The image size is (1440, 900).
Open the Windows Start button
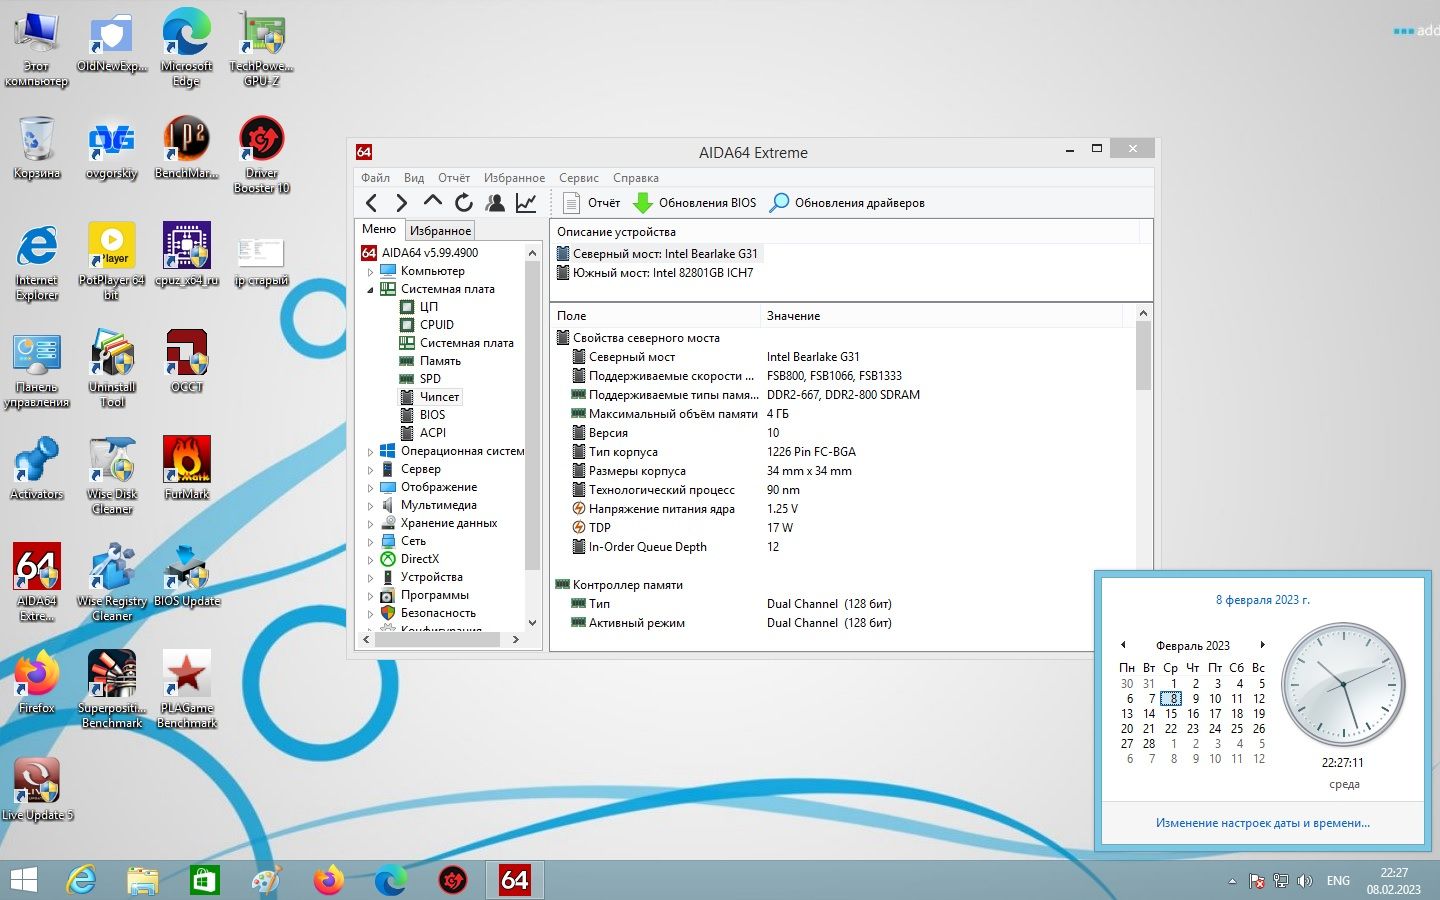23,880
